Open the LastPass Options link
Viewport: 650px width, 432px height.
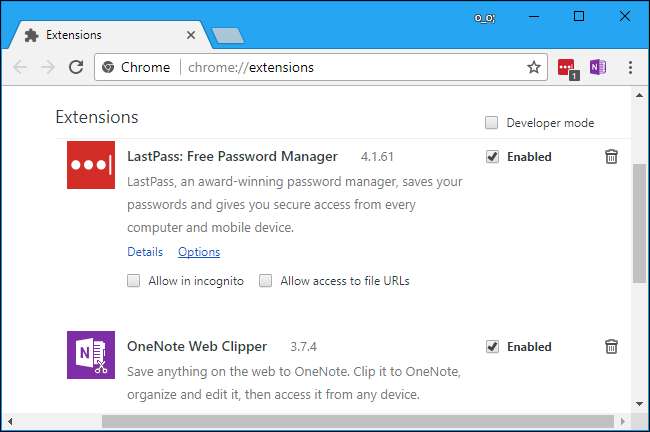199,252
